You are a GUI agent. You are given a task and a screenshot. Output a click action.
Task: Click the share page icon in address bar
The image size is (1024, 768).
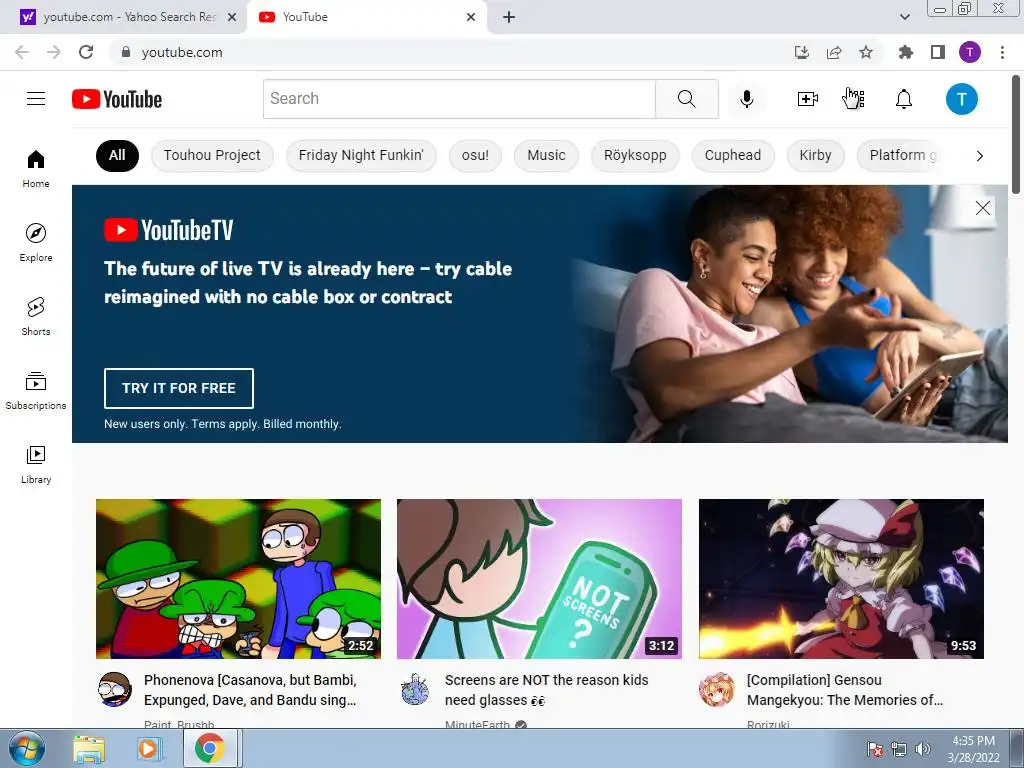point(834,52)
